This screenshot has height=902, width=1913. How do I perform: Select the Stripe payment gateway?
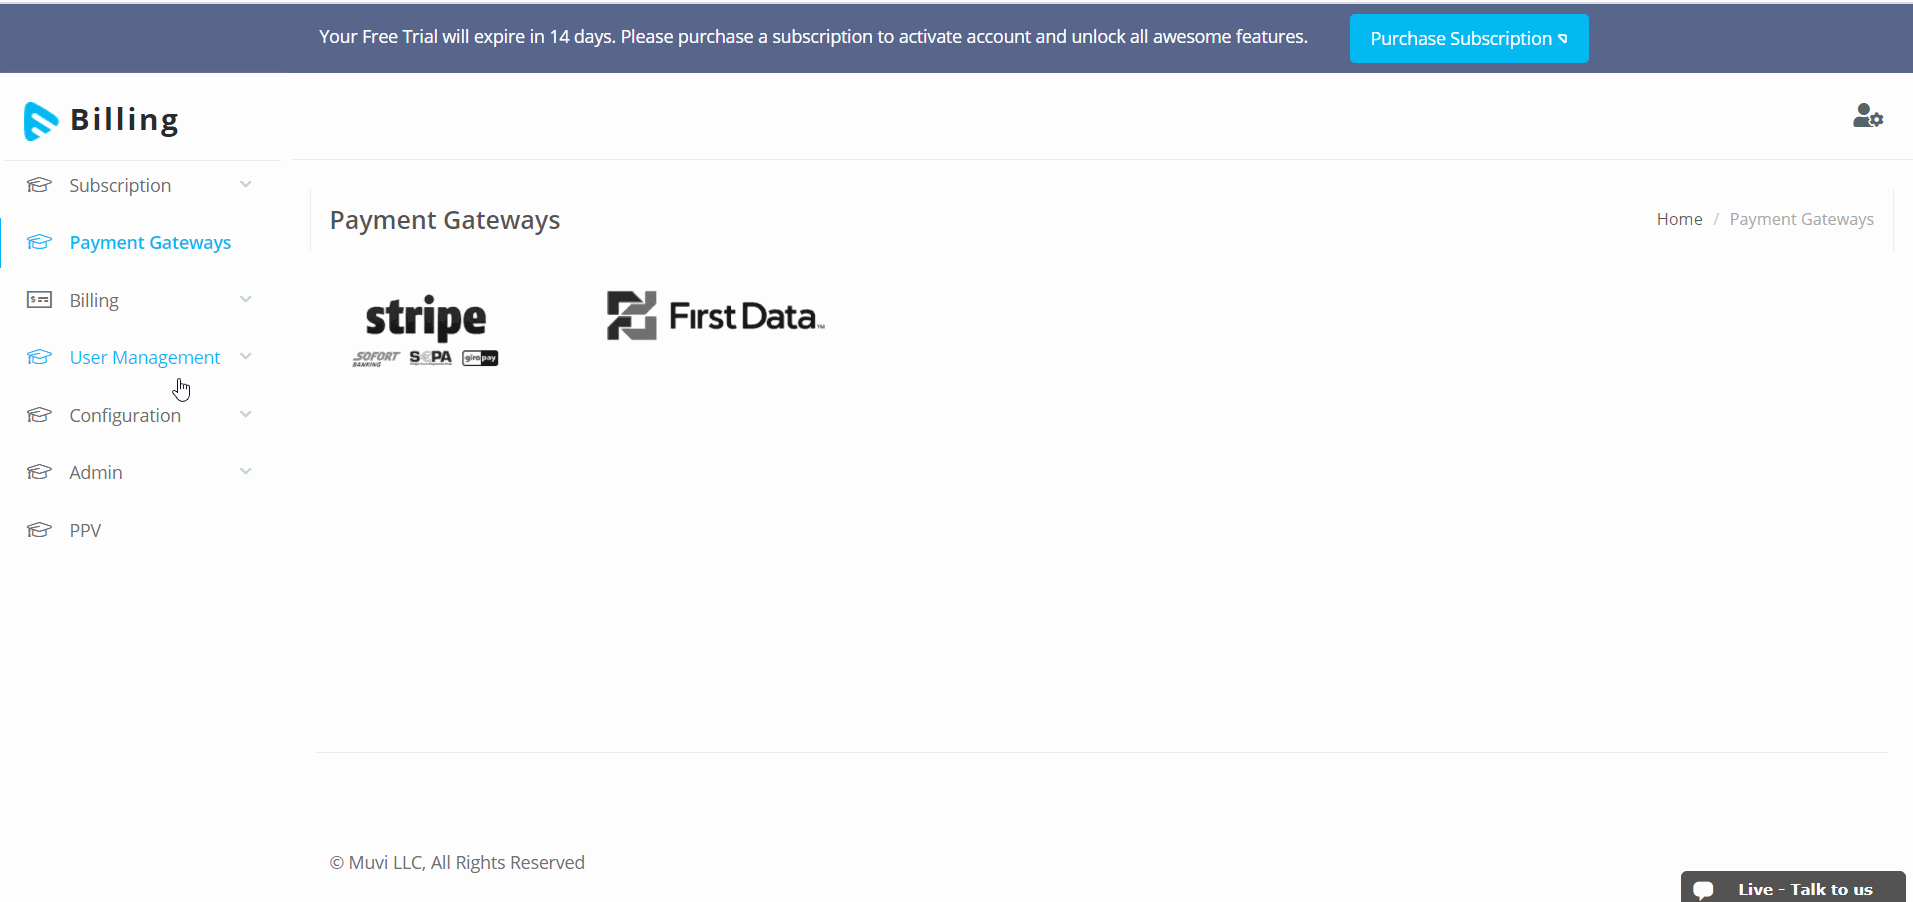pos(425,330)
